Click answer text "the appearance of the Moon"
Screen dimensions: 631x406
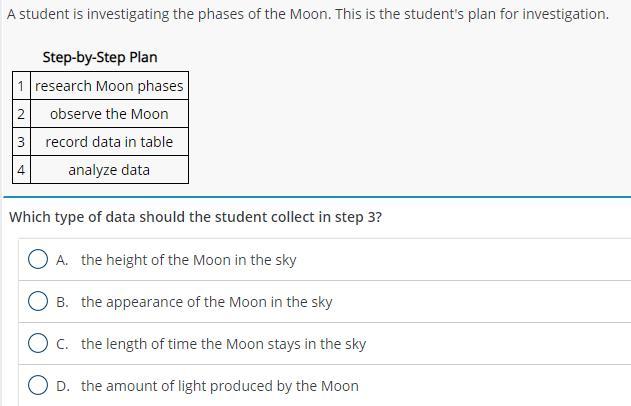click(x=206, y=302)
